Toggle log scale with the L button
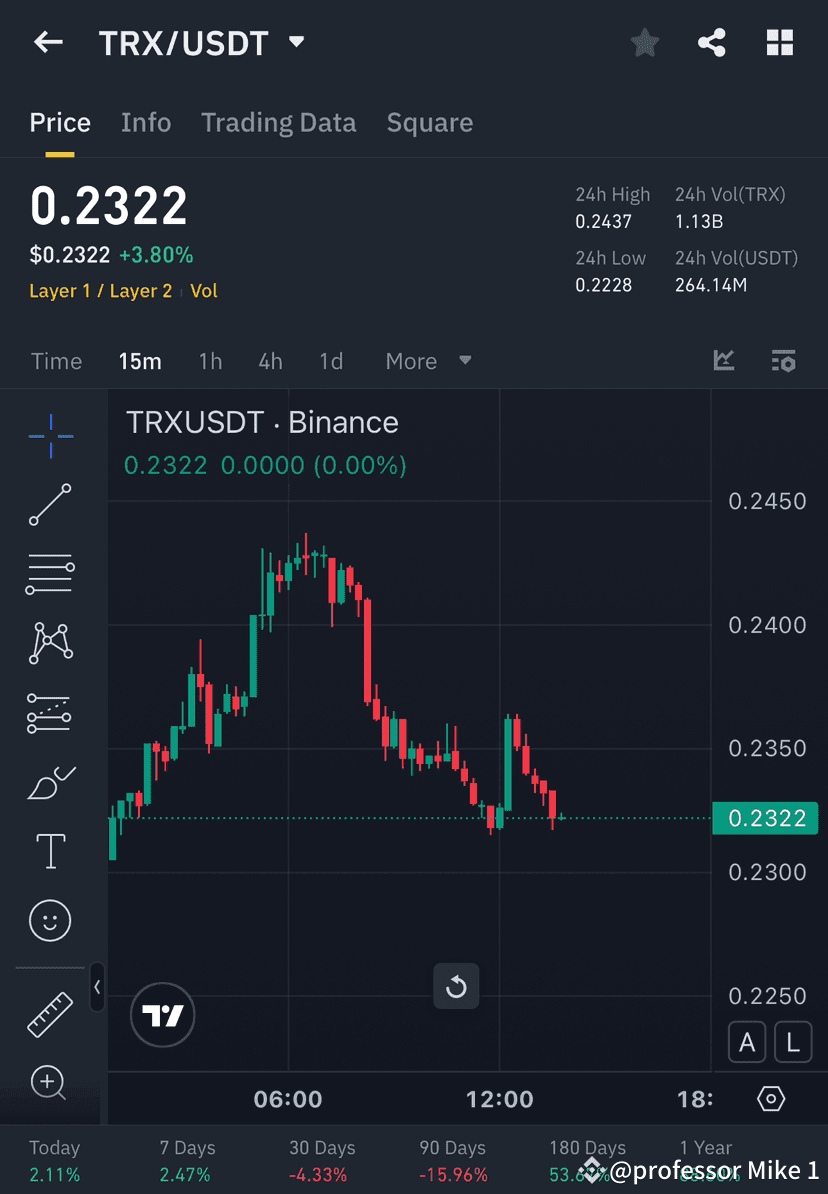Image resolution: width=828 pixels, height=1194 pixels. coord(793,1042)
